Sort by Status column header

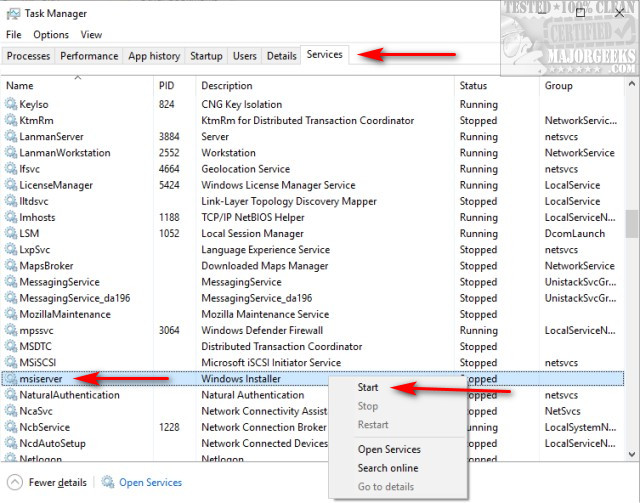click(497, 86)
